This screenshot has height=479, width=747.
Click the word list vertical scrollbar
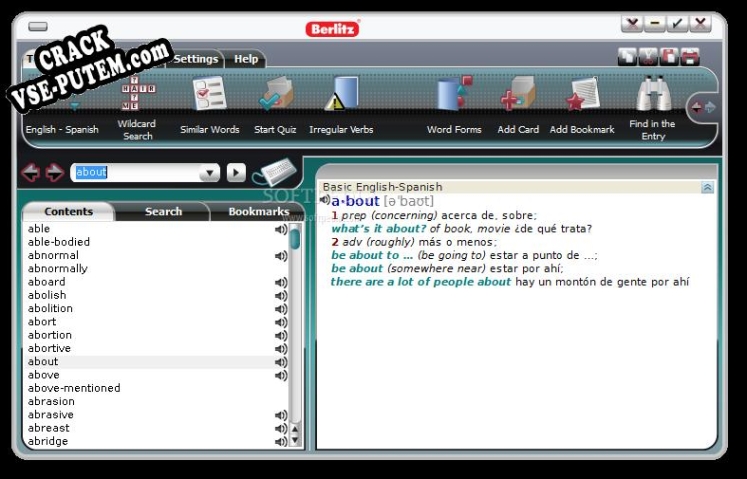[x=295, y=330]
